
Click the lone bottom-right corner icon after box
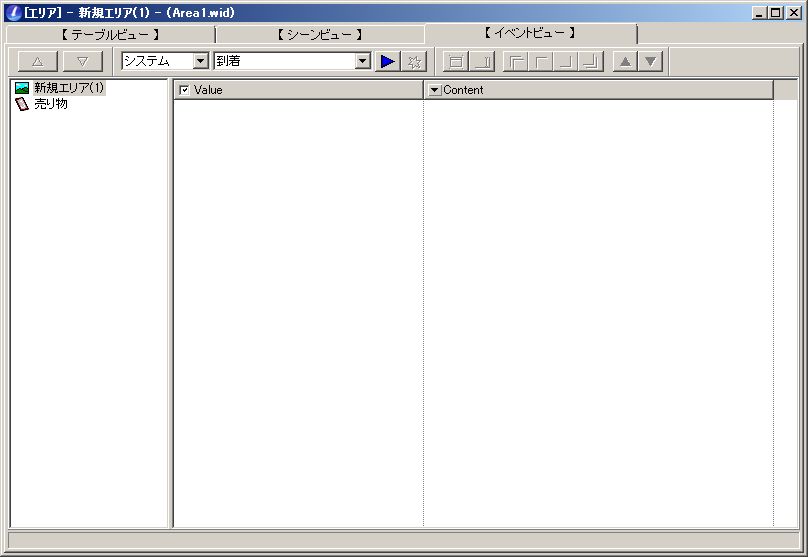pos(482,61)
